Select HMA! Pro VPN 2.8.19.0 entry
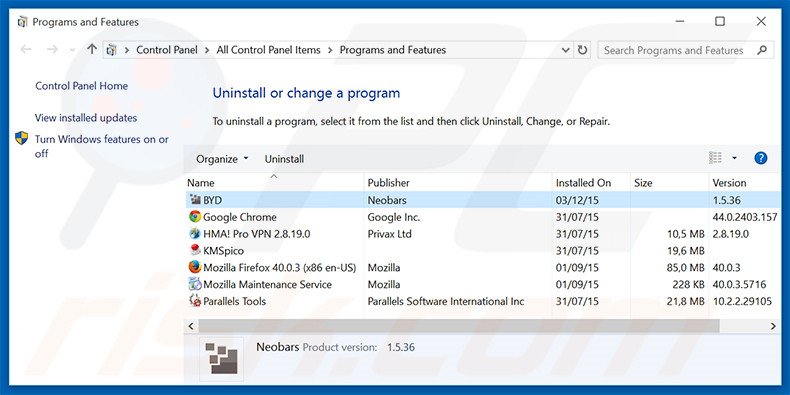Viewport: 790px width, 395px height. point(256,234)
